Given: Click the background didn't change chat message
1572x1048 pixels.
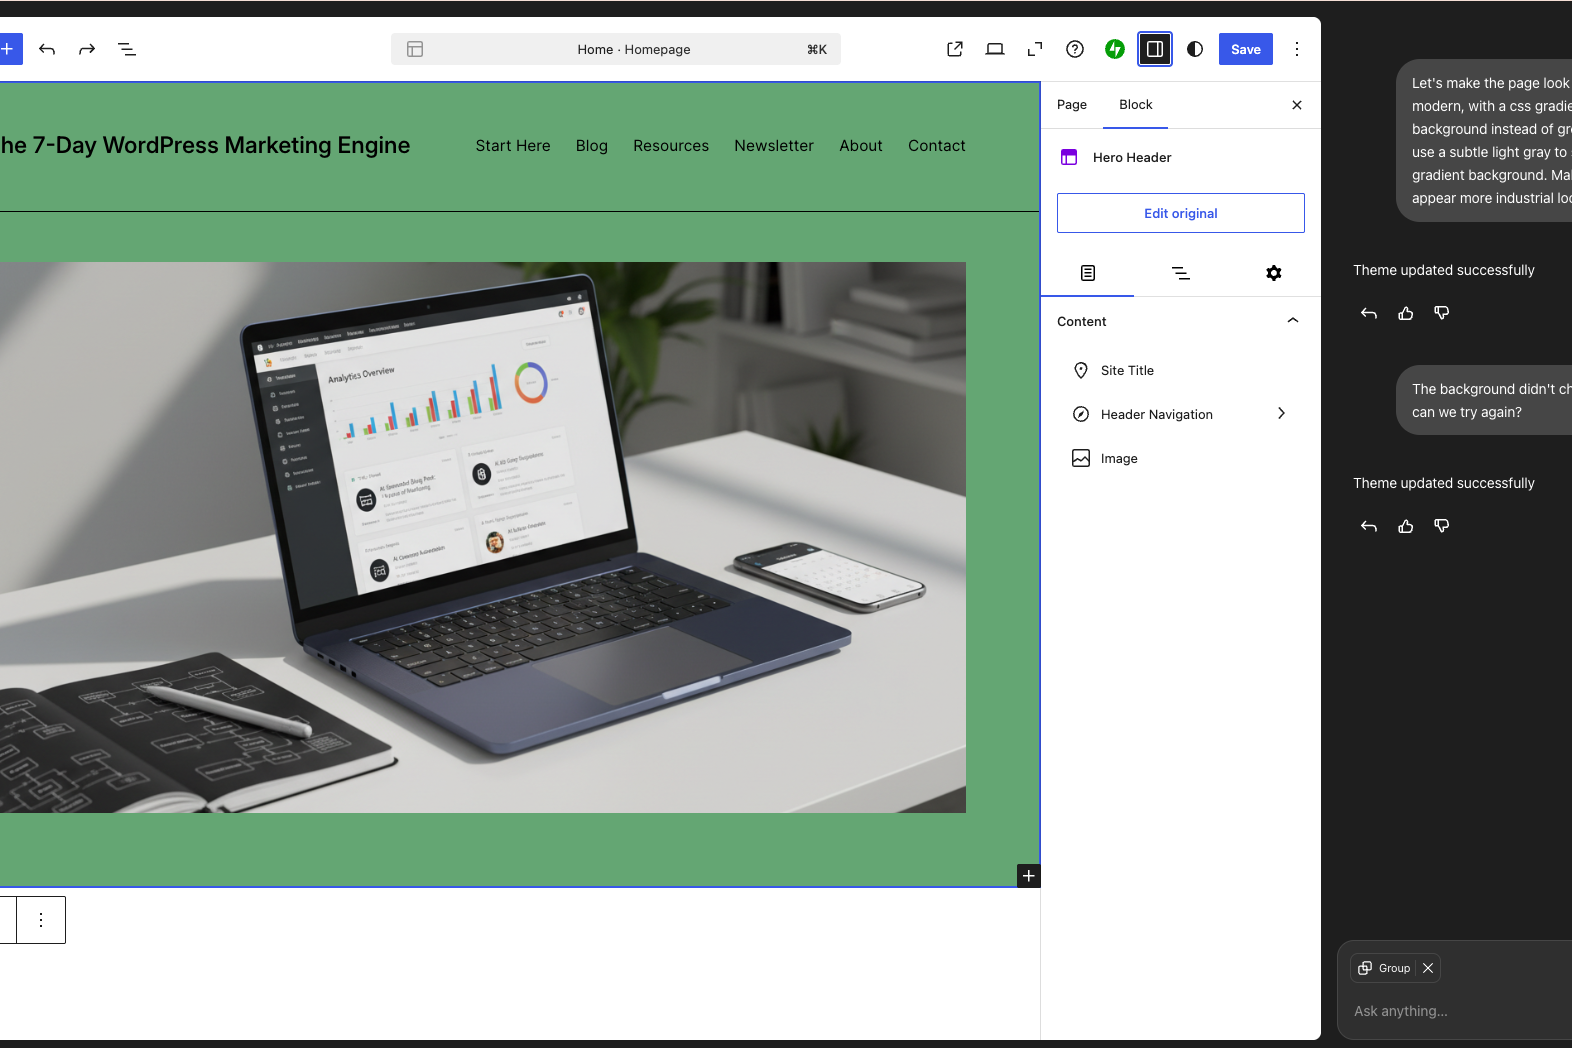Looking at the screenshot, I should [x=1484, y=400].
